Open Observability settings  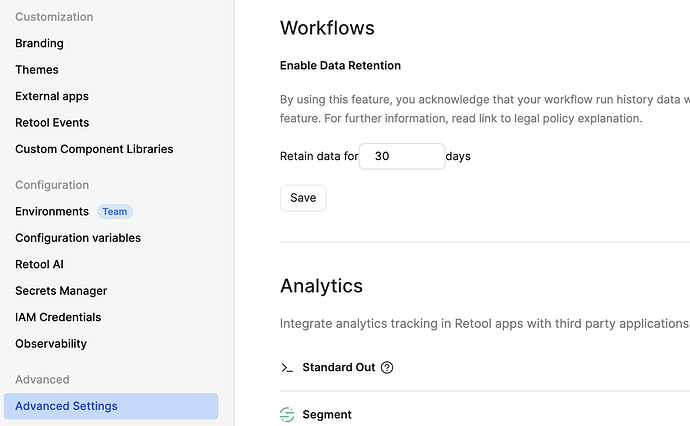coord(51,343)
